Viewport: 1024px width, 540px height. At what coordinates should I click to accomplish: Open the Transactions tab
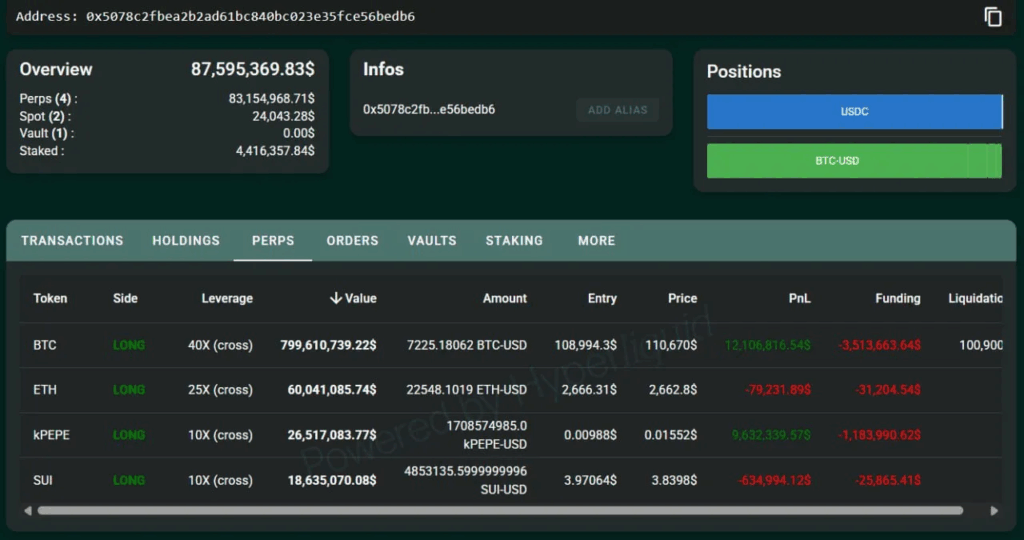point(72,241)
